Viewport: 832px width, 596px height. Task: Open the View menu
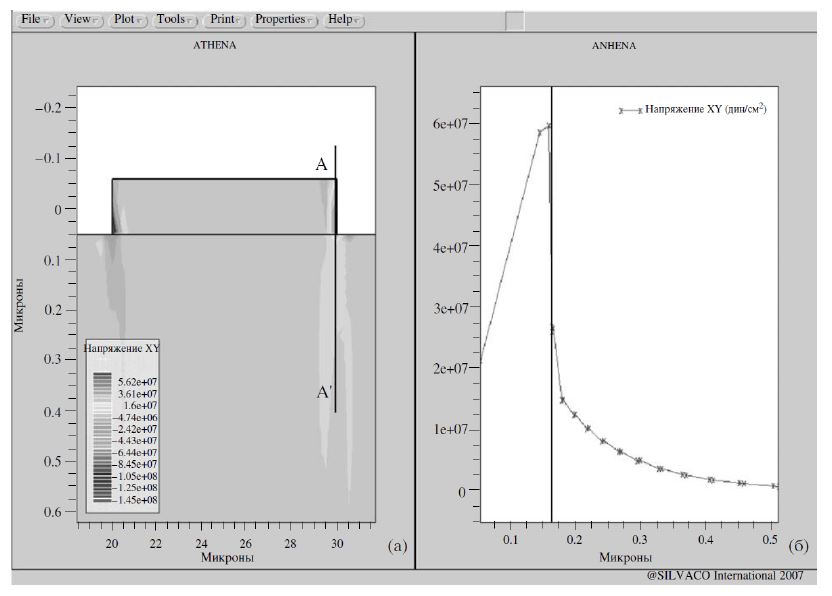tap(80, 19)
